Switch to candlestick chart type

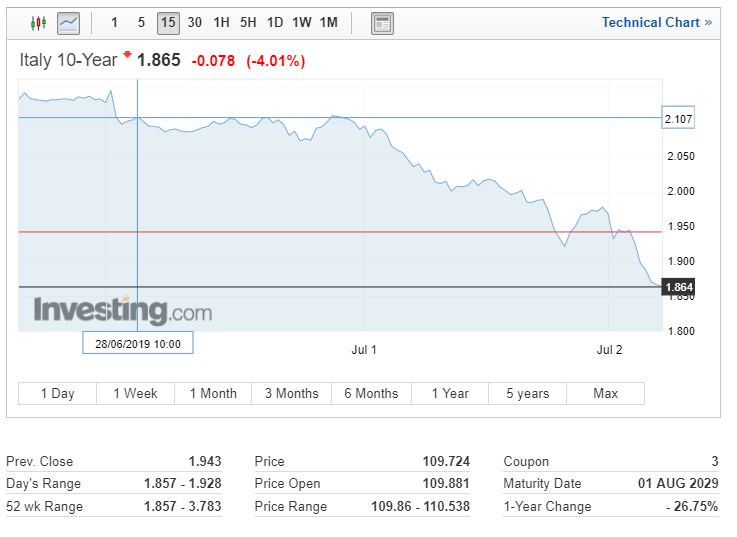(x=39, y=22)
